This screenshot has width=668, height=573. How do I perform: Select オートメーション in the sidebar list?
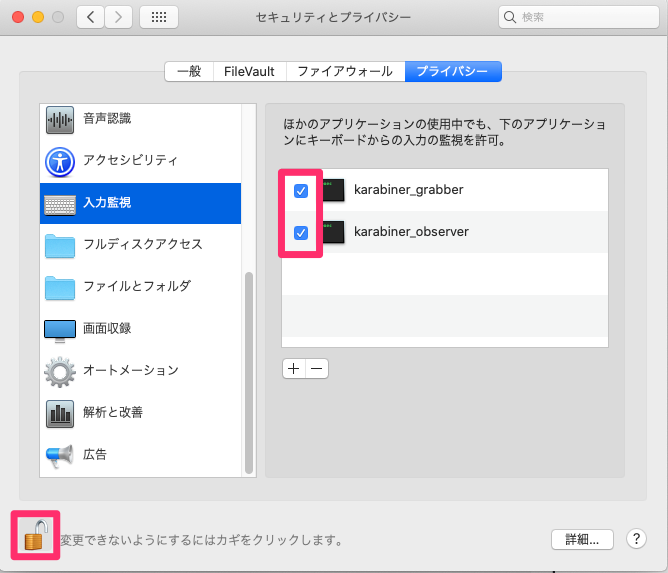click(140, 371)
